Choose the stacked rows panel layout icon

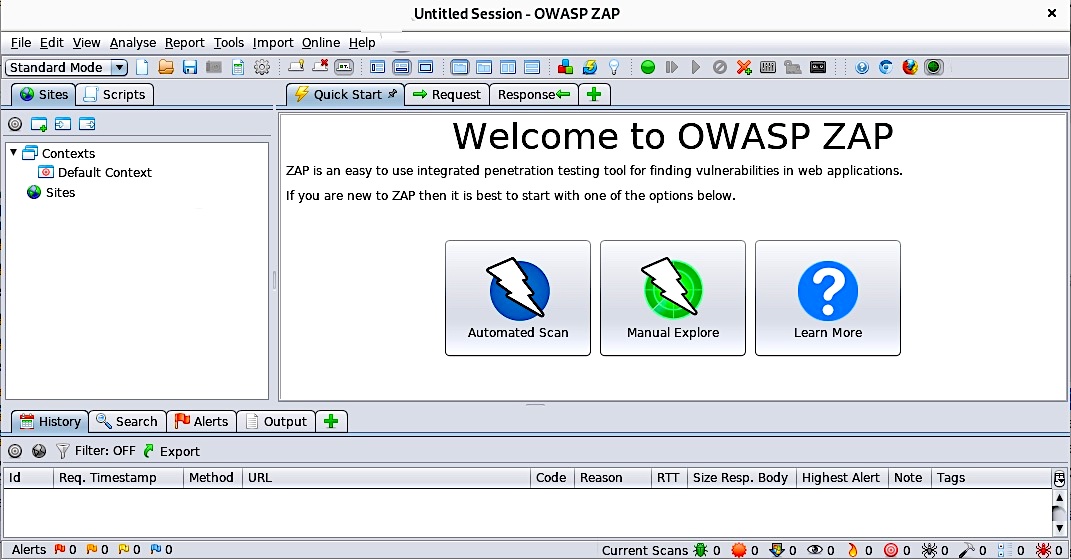click(532, 67)
